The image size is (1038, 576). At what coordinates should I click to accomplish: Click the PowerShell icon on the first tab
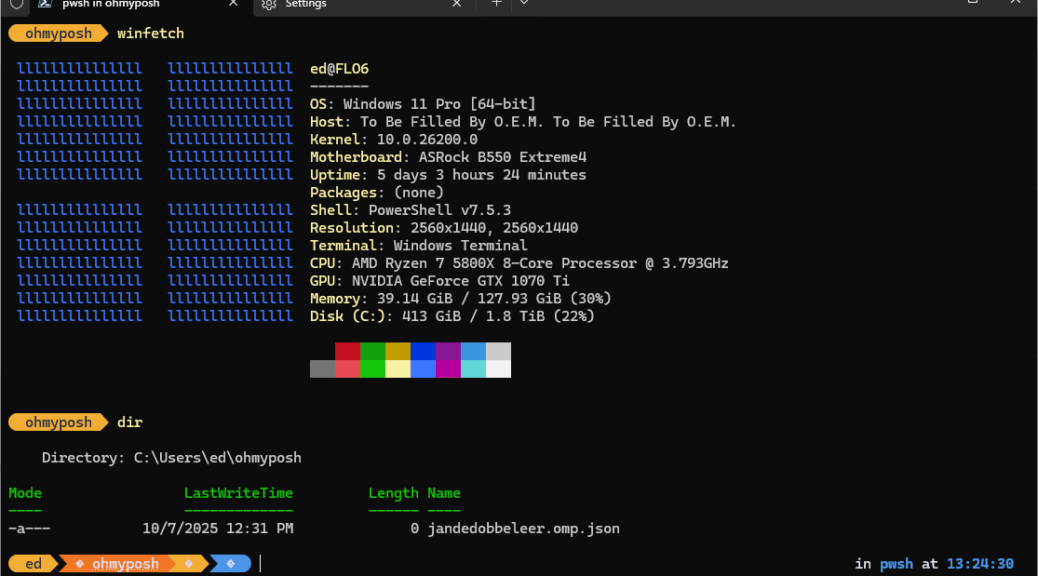[x=45, y=4]
